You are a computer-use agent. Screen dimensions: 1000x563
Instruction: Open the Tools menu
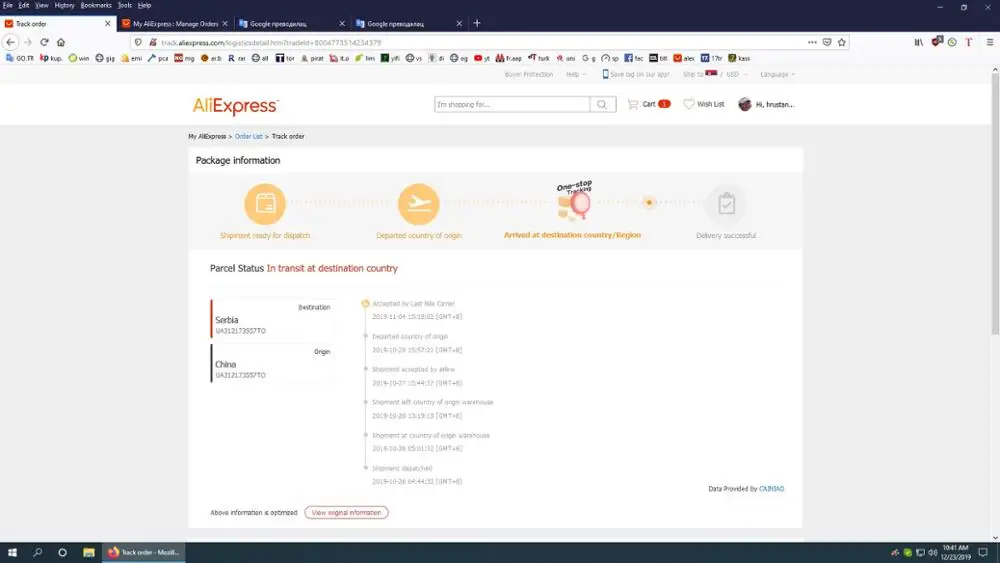click(x=124, y=5)
